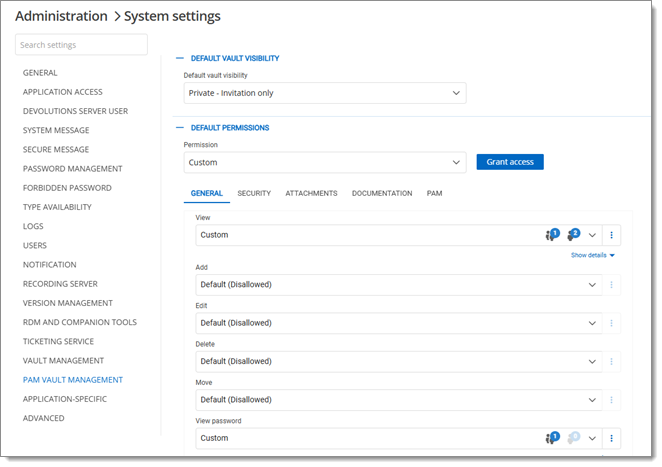The width and height of the screenshot is (662, 467).
Task: Open the Default vault visibility dropdown
Action: pyautogui.click(x=325, y=93)
